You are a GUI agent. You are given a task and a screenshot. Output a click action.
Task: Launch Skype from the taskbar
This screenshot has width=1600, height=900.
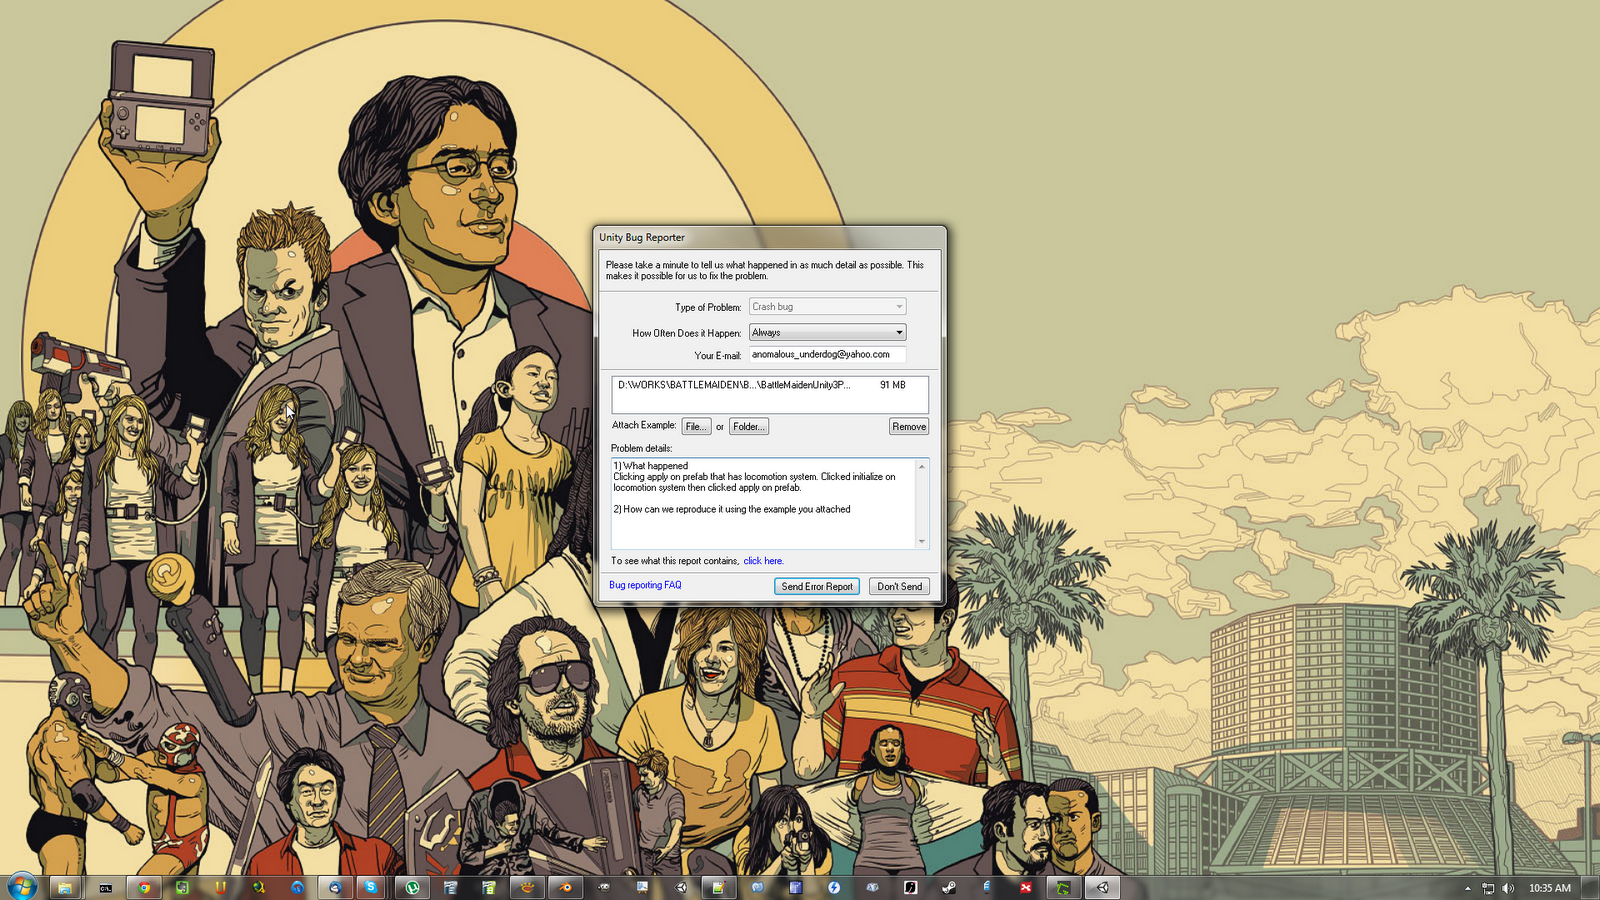(371, 887)
